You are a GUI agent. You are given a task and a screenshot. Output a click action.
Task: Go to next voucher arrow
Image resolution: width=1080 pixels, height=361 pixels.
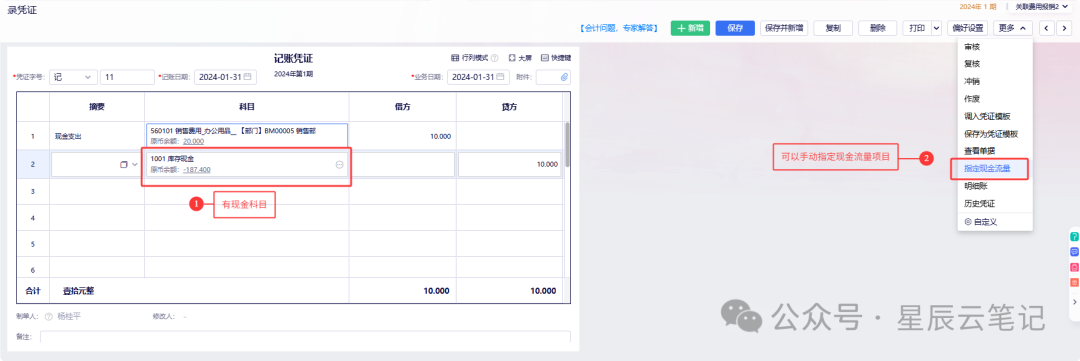click(x=1064, y=28)
